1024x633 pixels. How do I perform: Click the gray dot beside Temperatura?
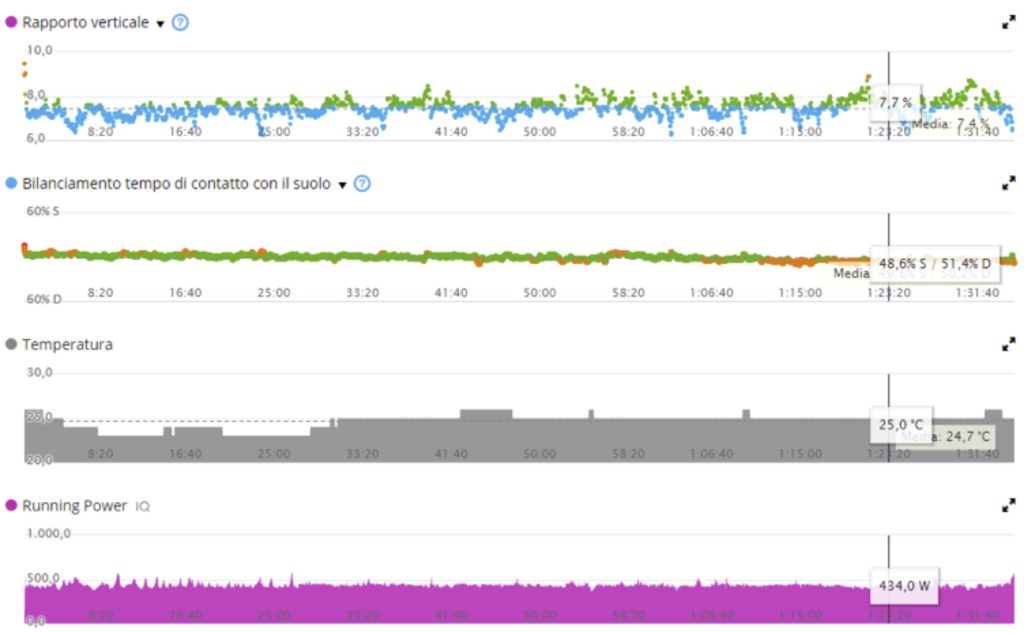(11, 344)
